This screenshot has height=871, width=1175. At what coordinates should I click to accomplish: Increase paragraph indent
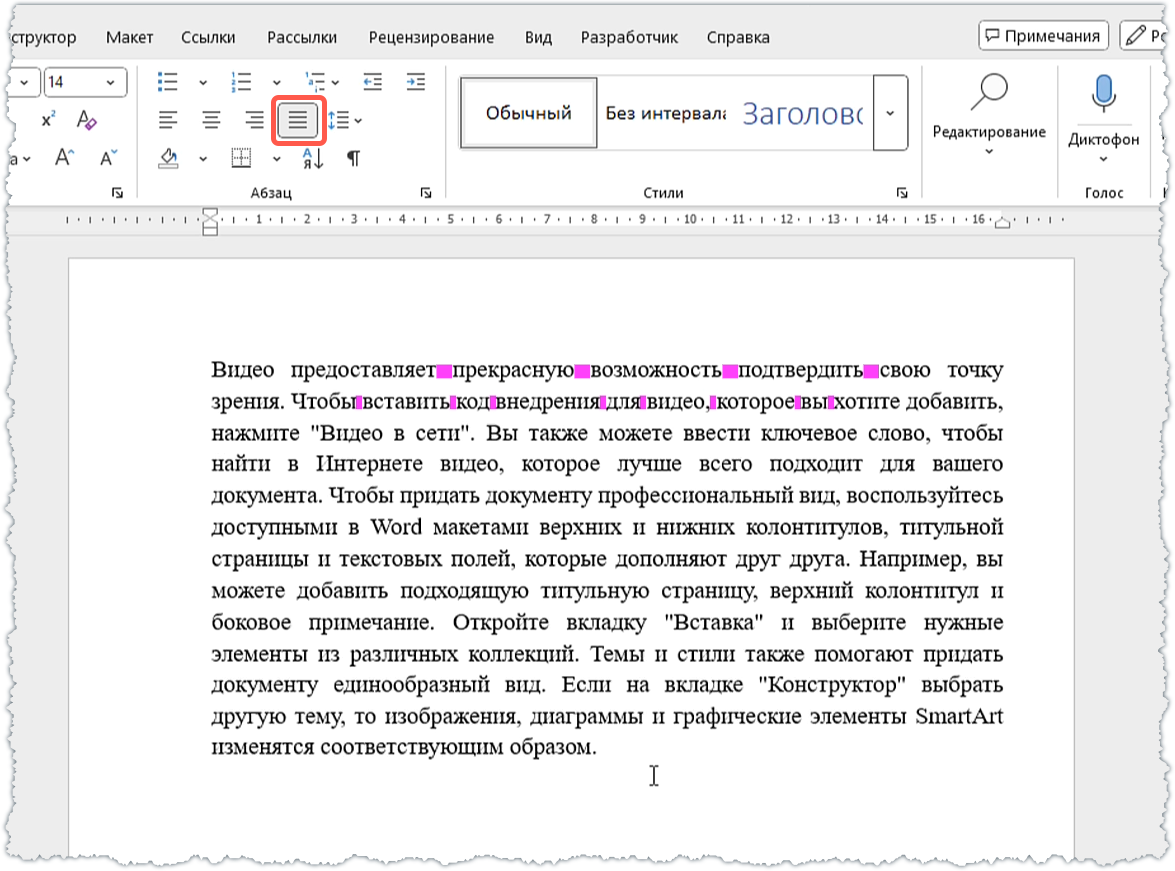[x=416, y=82]
